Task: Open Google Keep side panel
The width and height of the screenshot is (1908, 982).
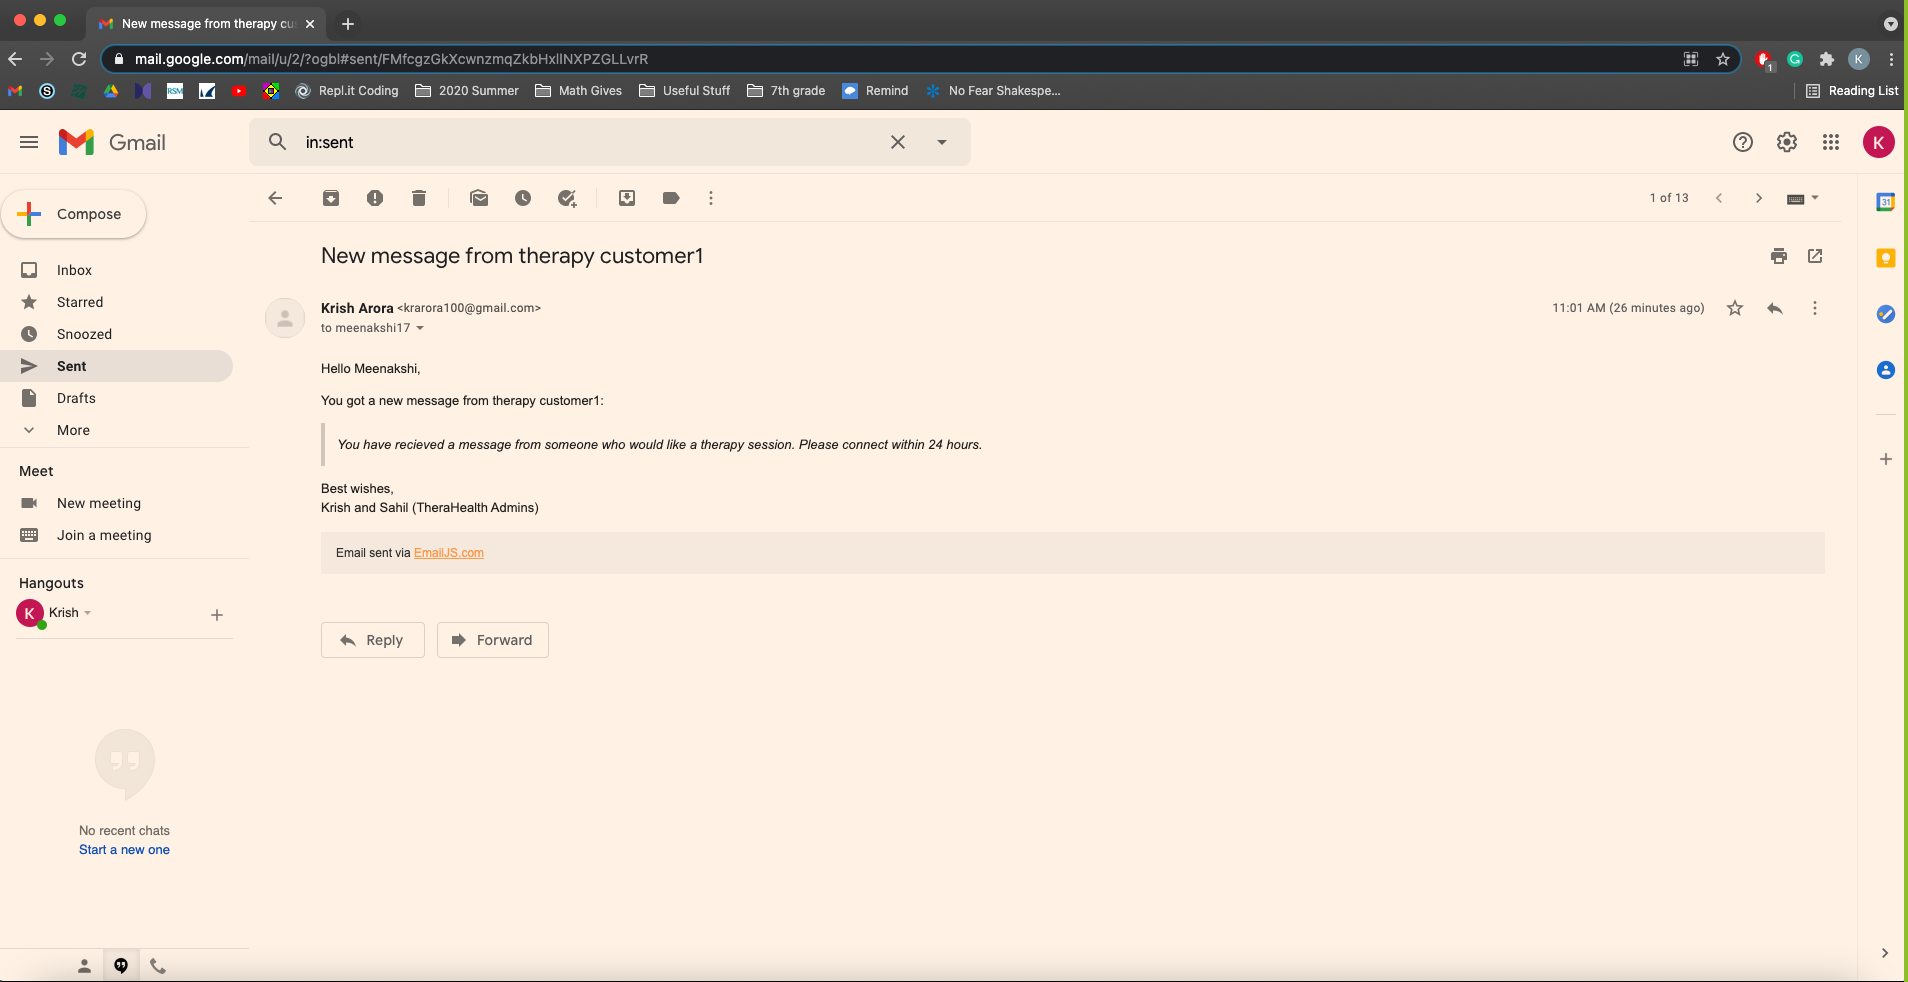Action: 1886,258
